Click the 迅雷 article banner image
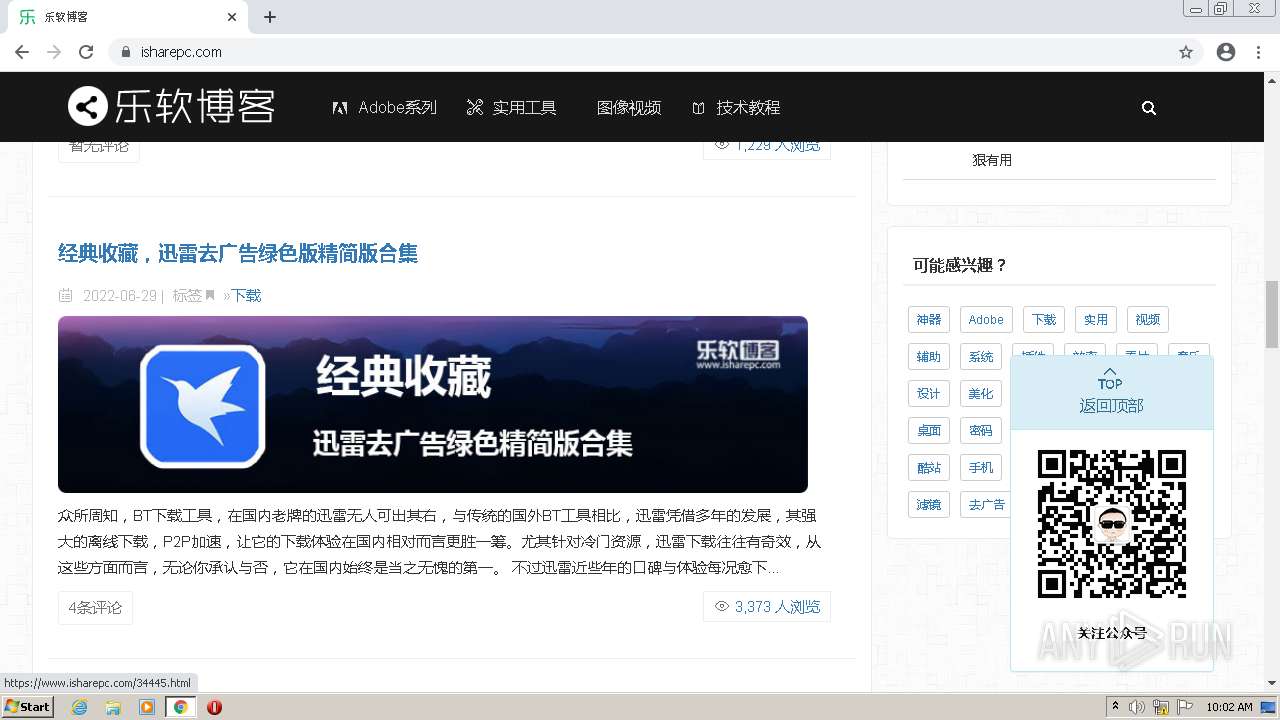The image size is (1280, 720). click(433, 404)
